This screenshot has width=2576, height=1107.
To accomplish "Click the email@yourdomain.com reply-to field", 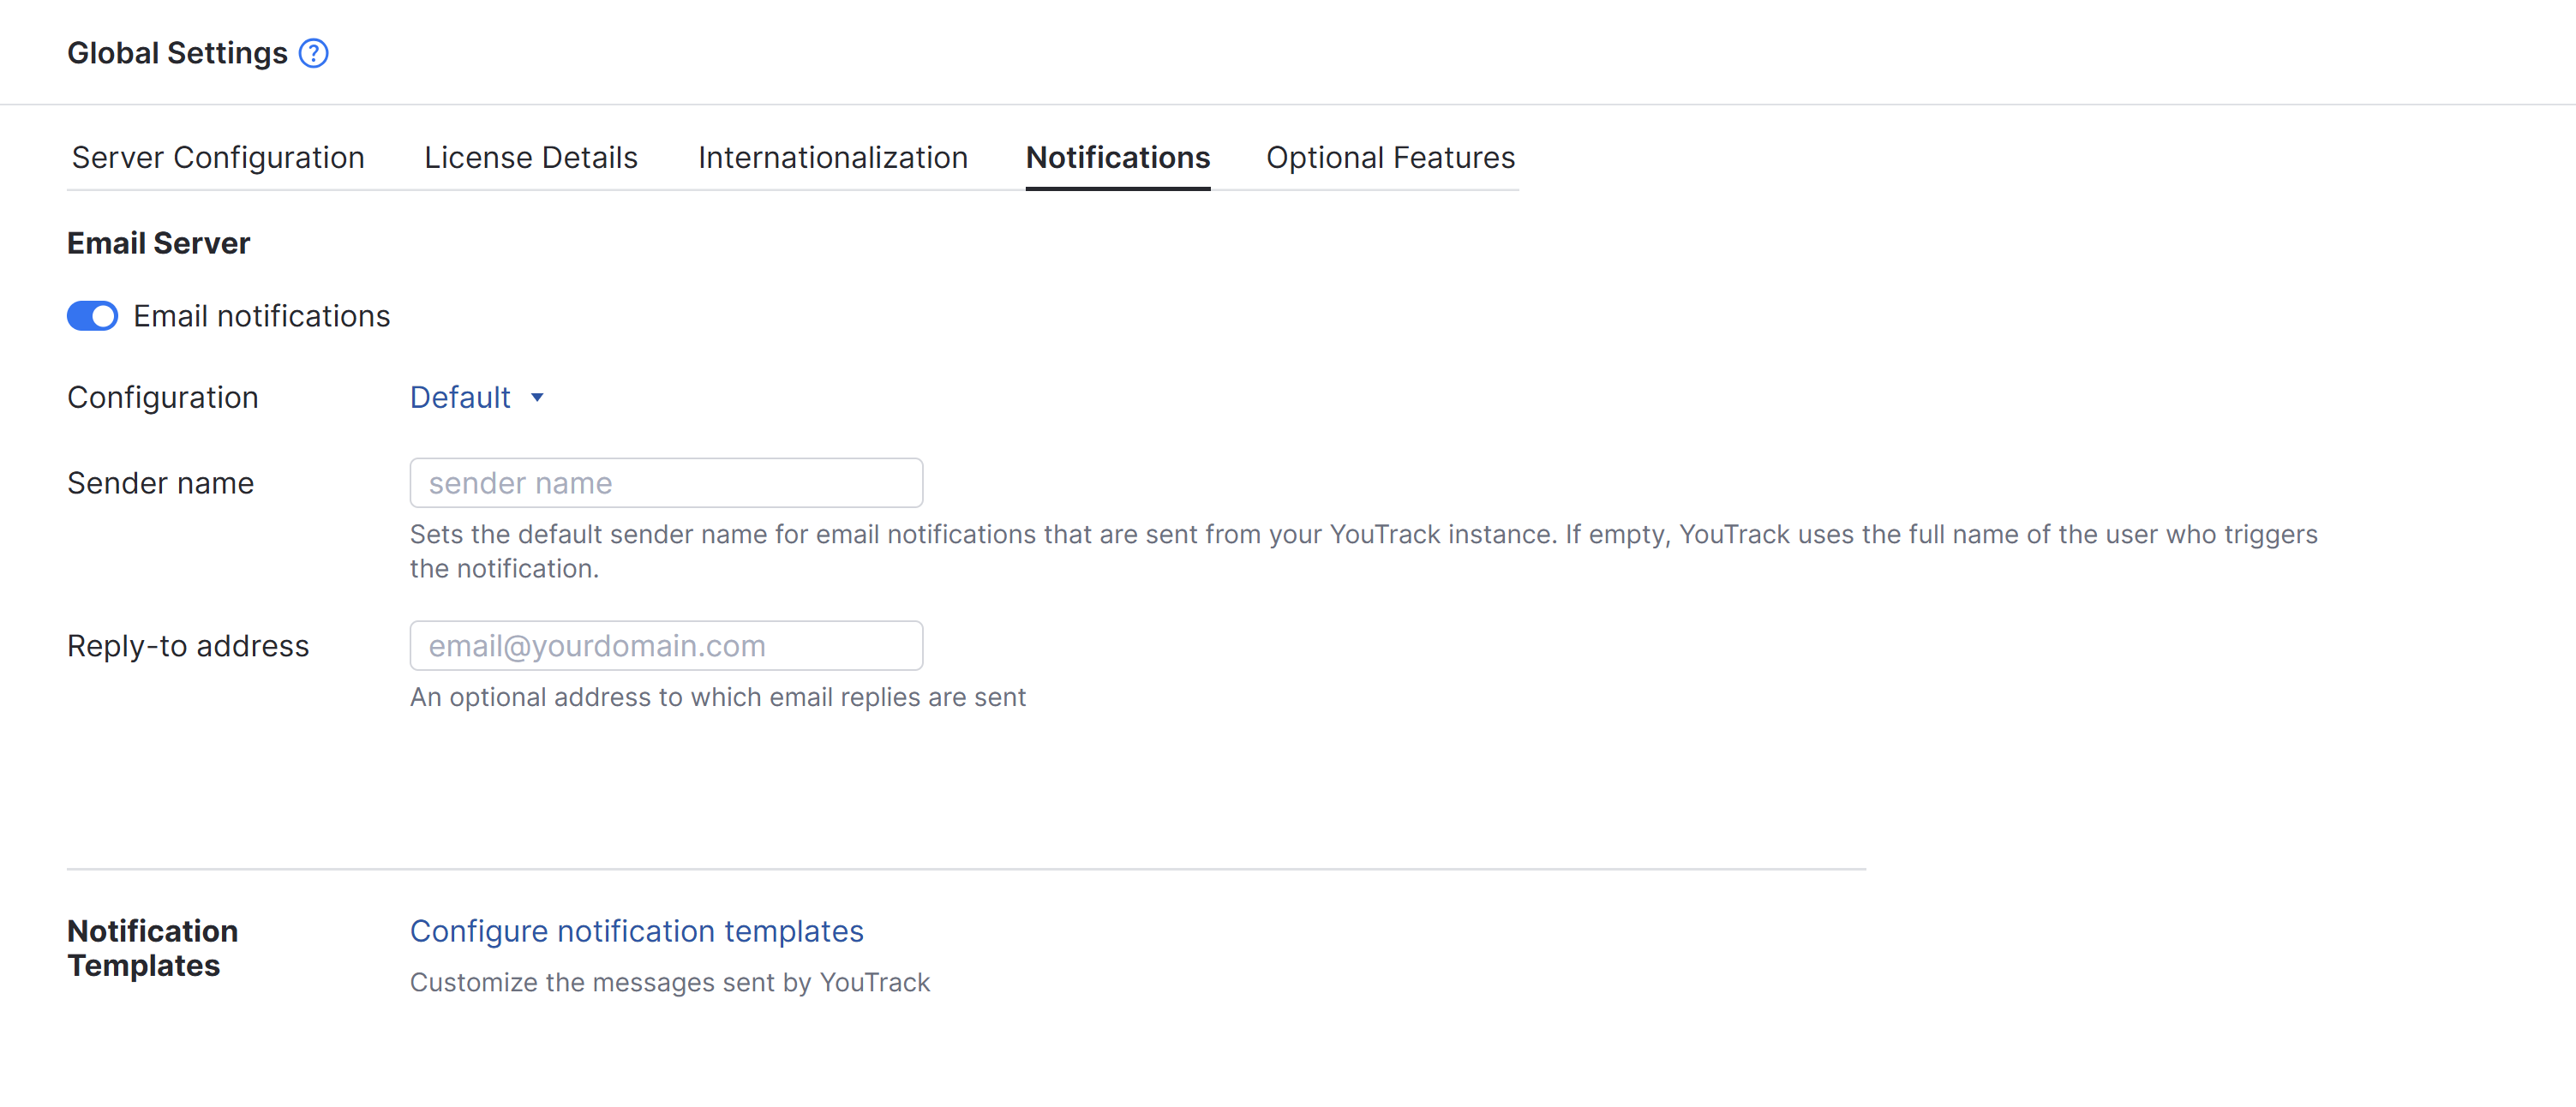I will 666,645.
